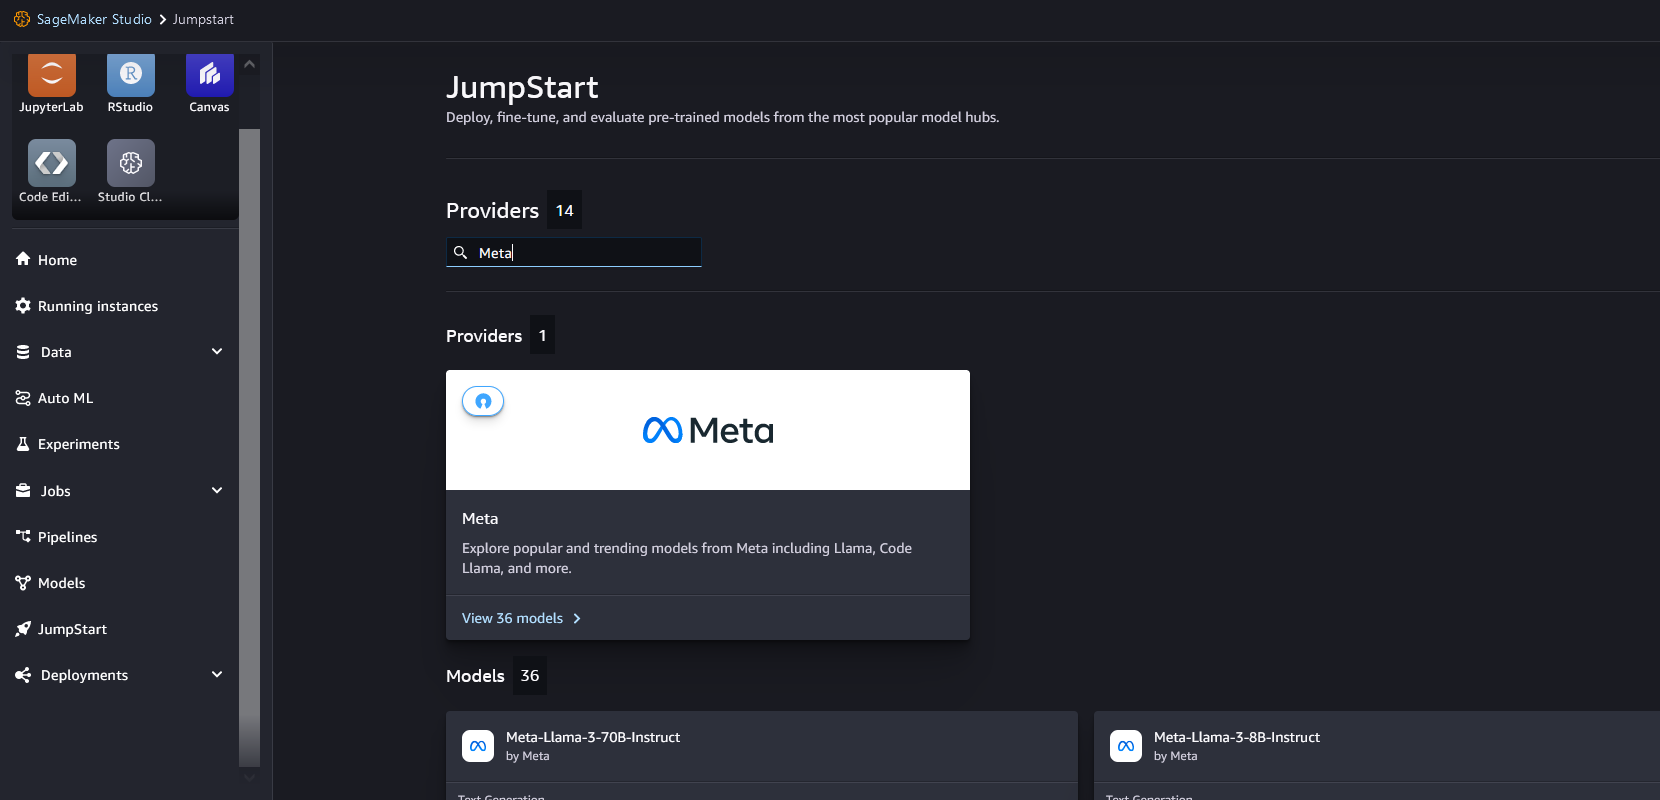
Task: Click the Home house icon
Action: [23, 259]
